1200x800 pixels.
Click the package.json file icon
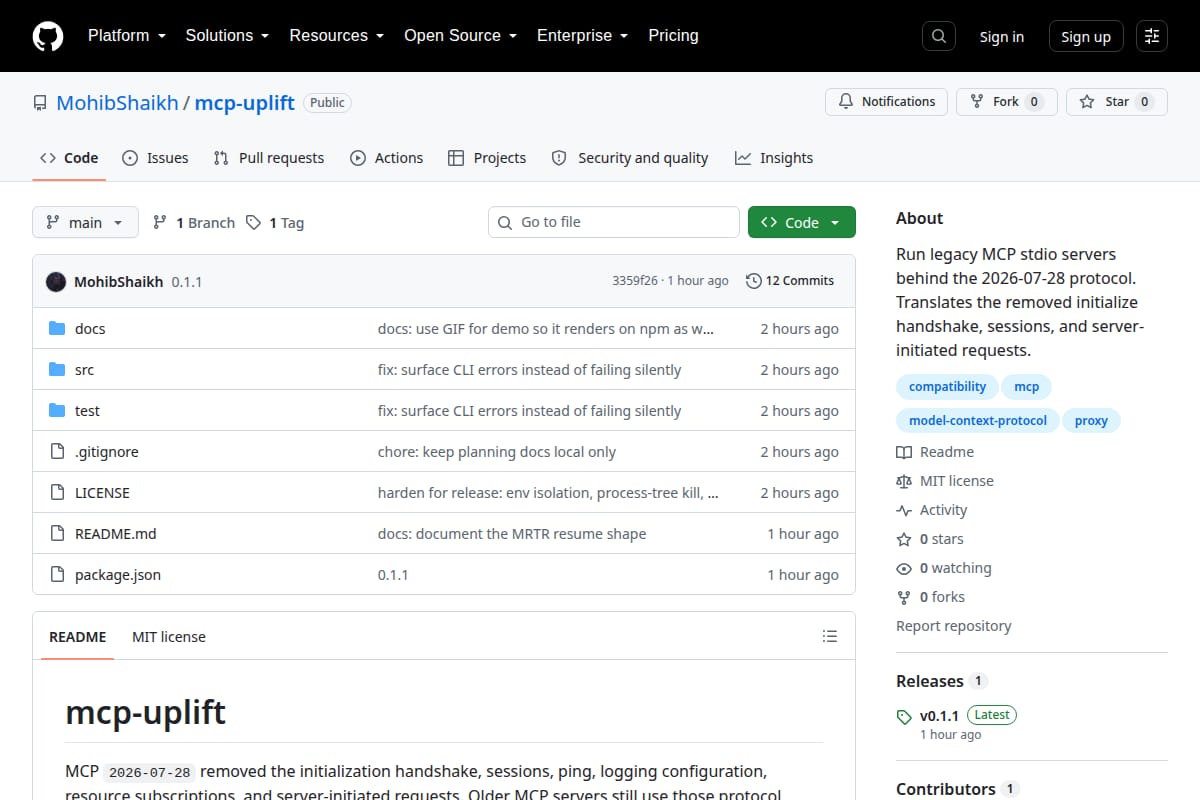pyautogui.click(x=57, y=575)
